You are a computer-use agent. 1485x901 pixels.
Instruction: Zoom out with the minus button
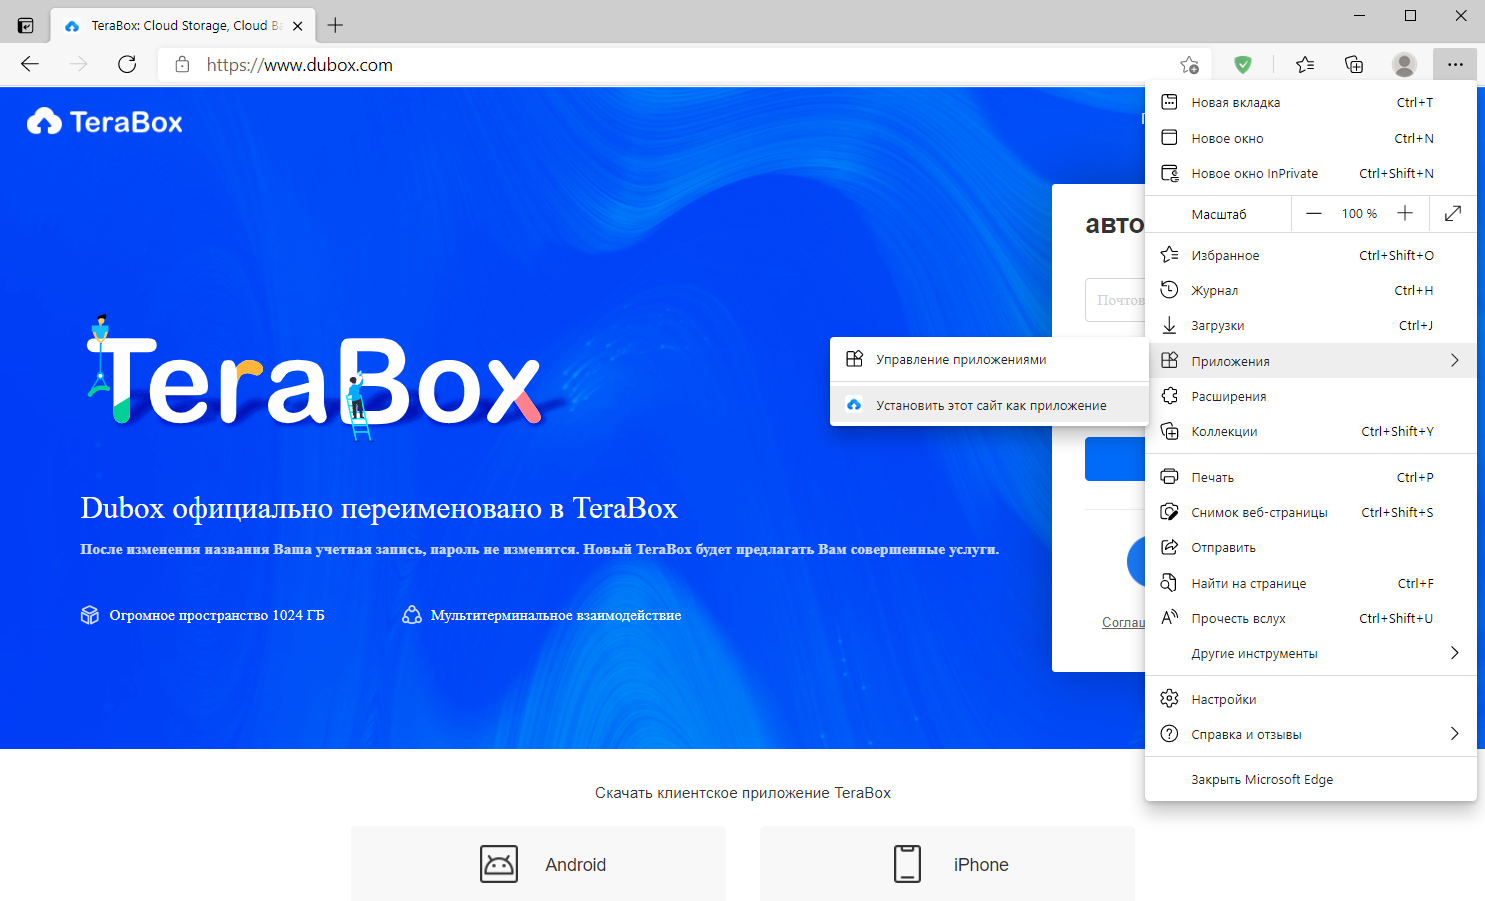tap(1314, 214)
